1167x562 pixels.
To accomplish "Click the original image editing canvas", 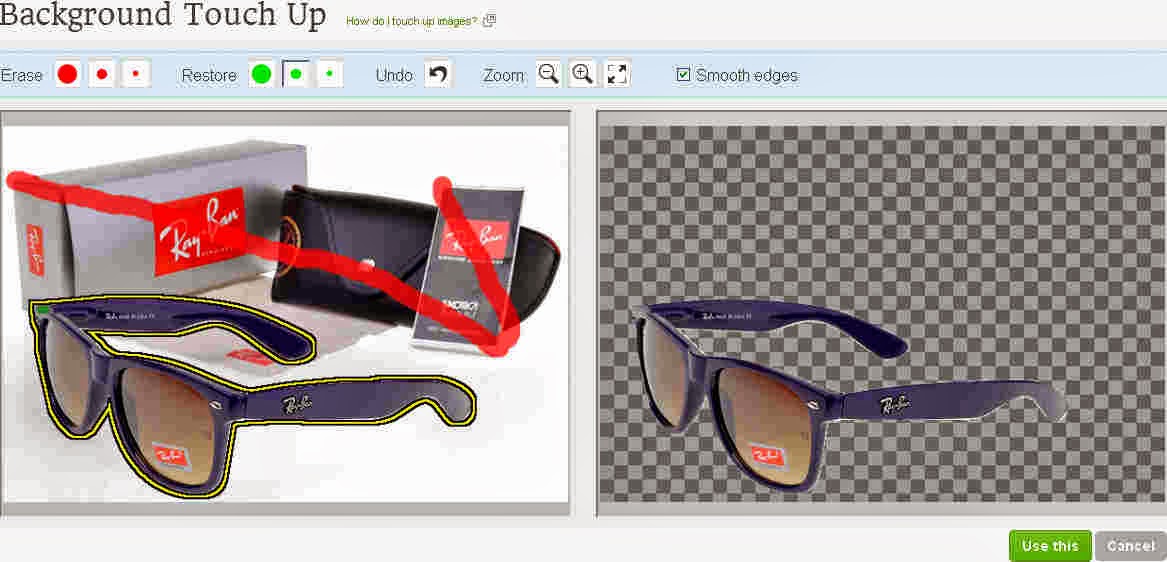I will 284,313.
